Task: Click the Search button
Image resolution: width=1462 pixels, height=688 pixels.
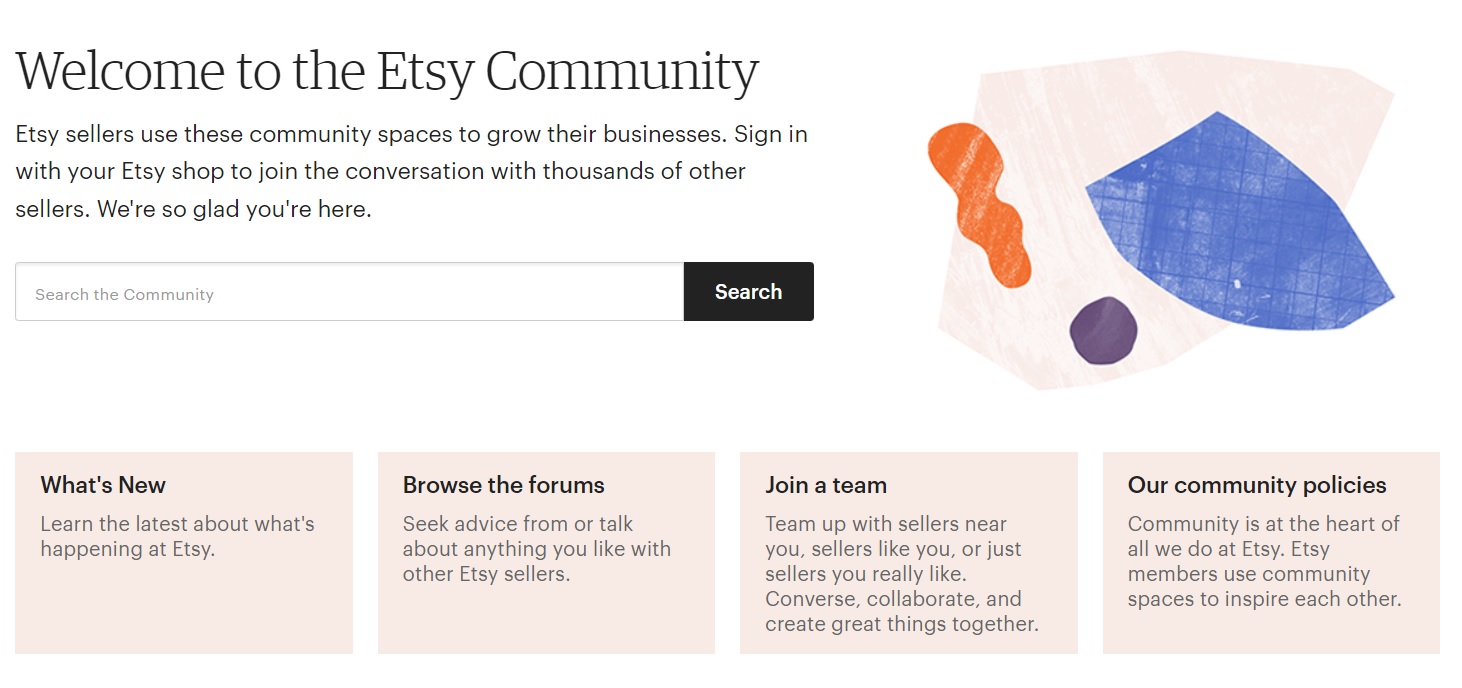Action: click(x=747, y=291)
